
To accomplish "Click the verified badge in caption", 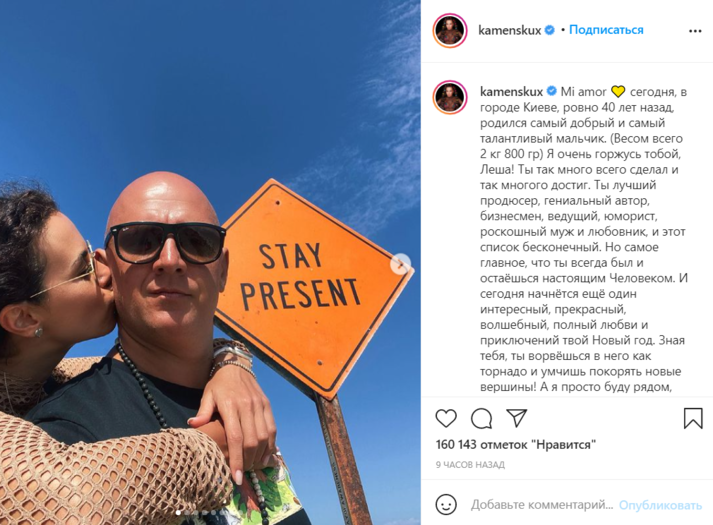I will pos(551,91).
